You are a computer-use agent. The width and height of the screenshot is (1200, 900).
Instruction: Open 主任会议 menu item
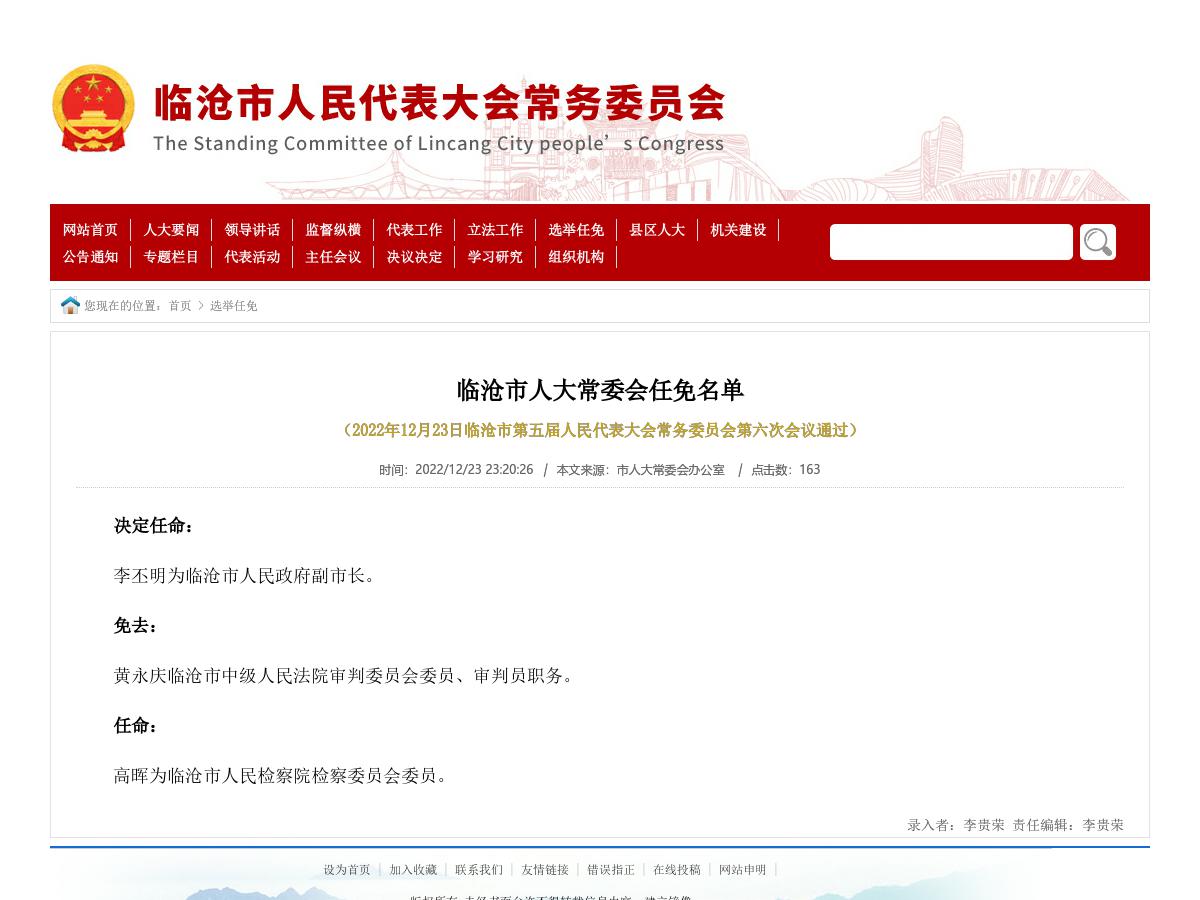tap(333, 257)
